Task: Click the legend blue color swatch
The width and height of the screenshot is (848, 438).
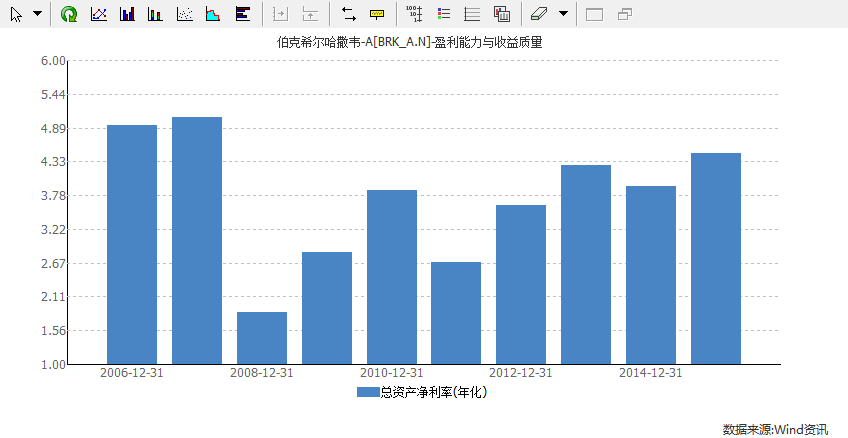Action: click(x=368, y=392)
